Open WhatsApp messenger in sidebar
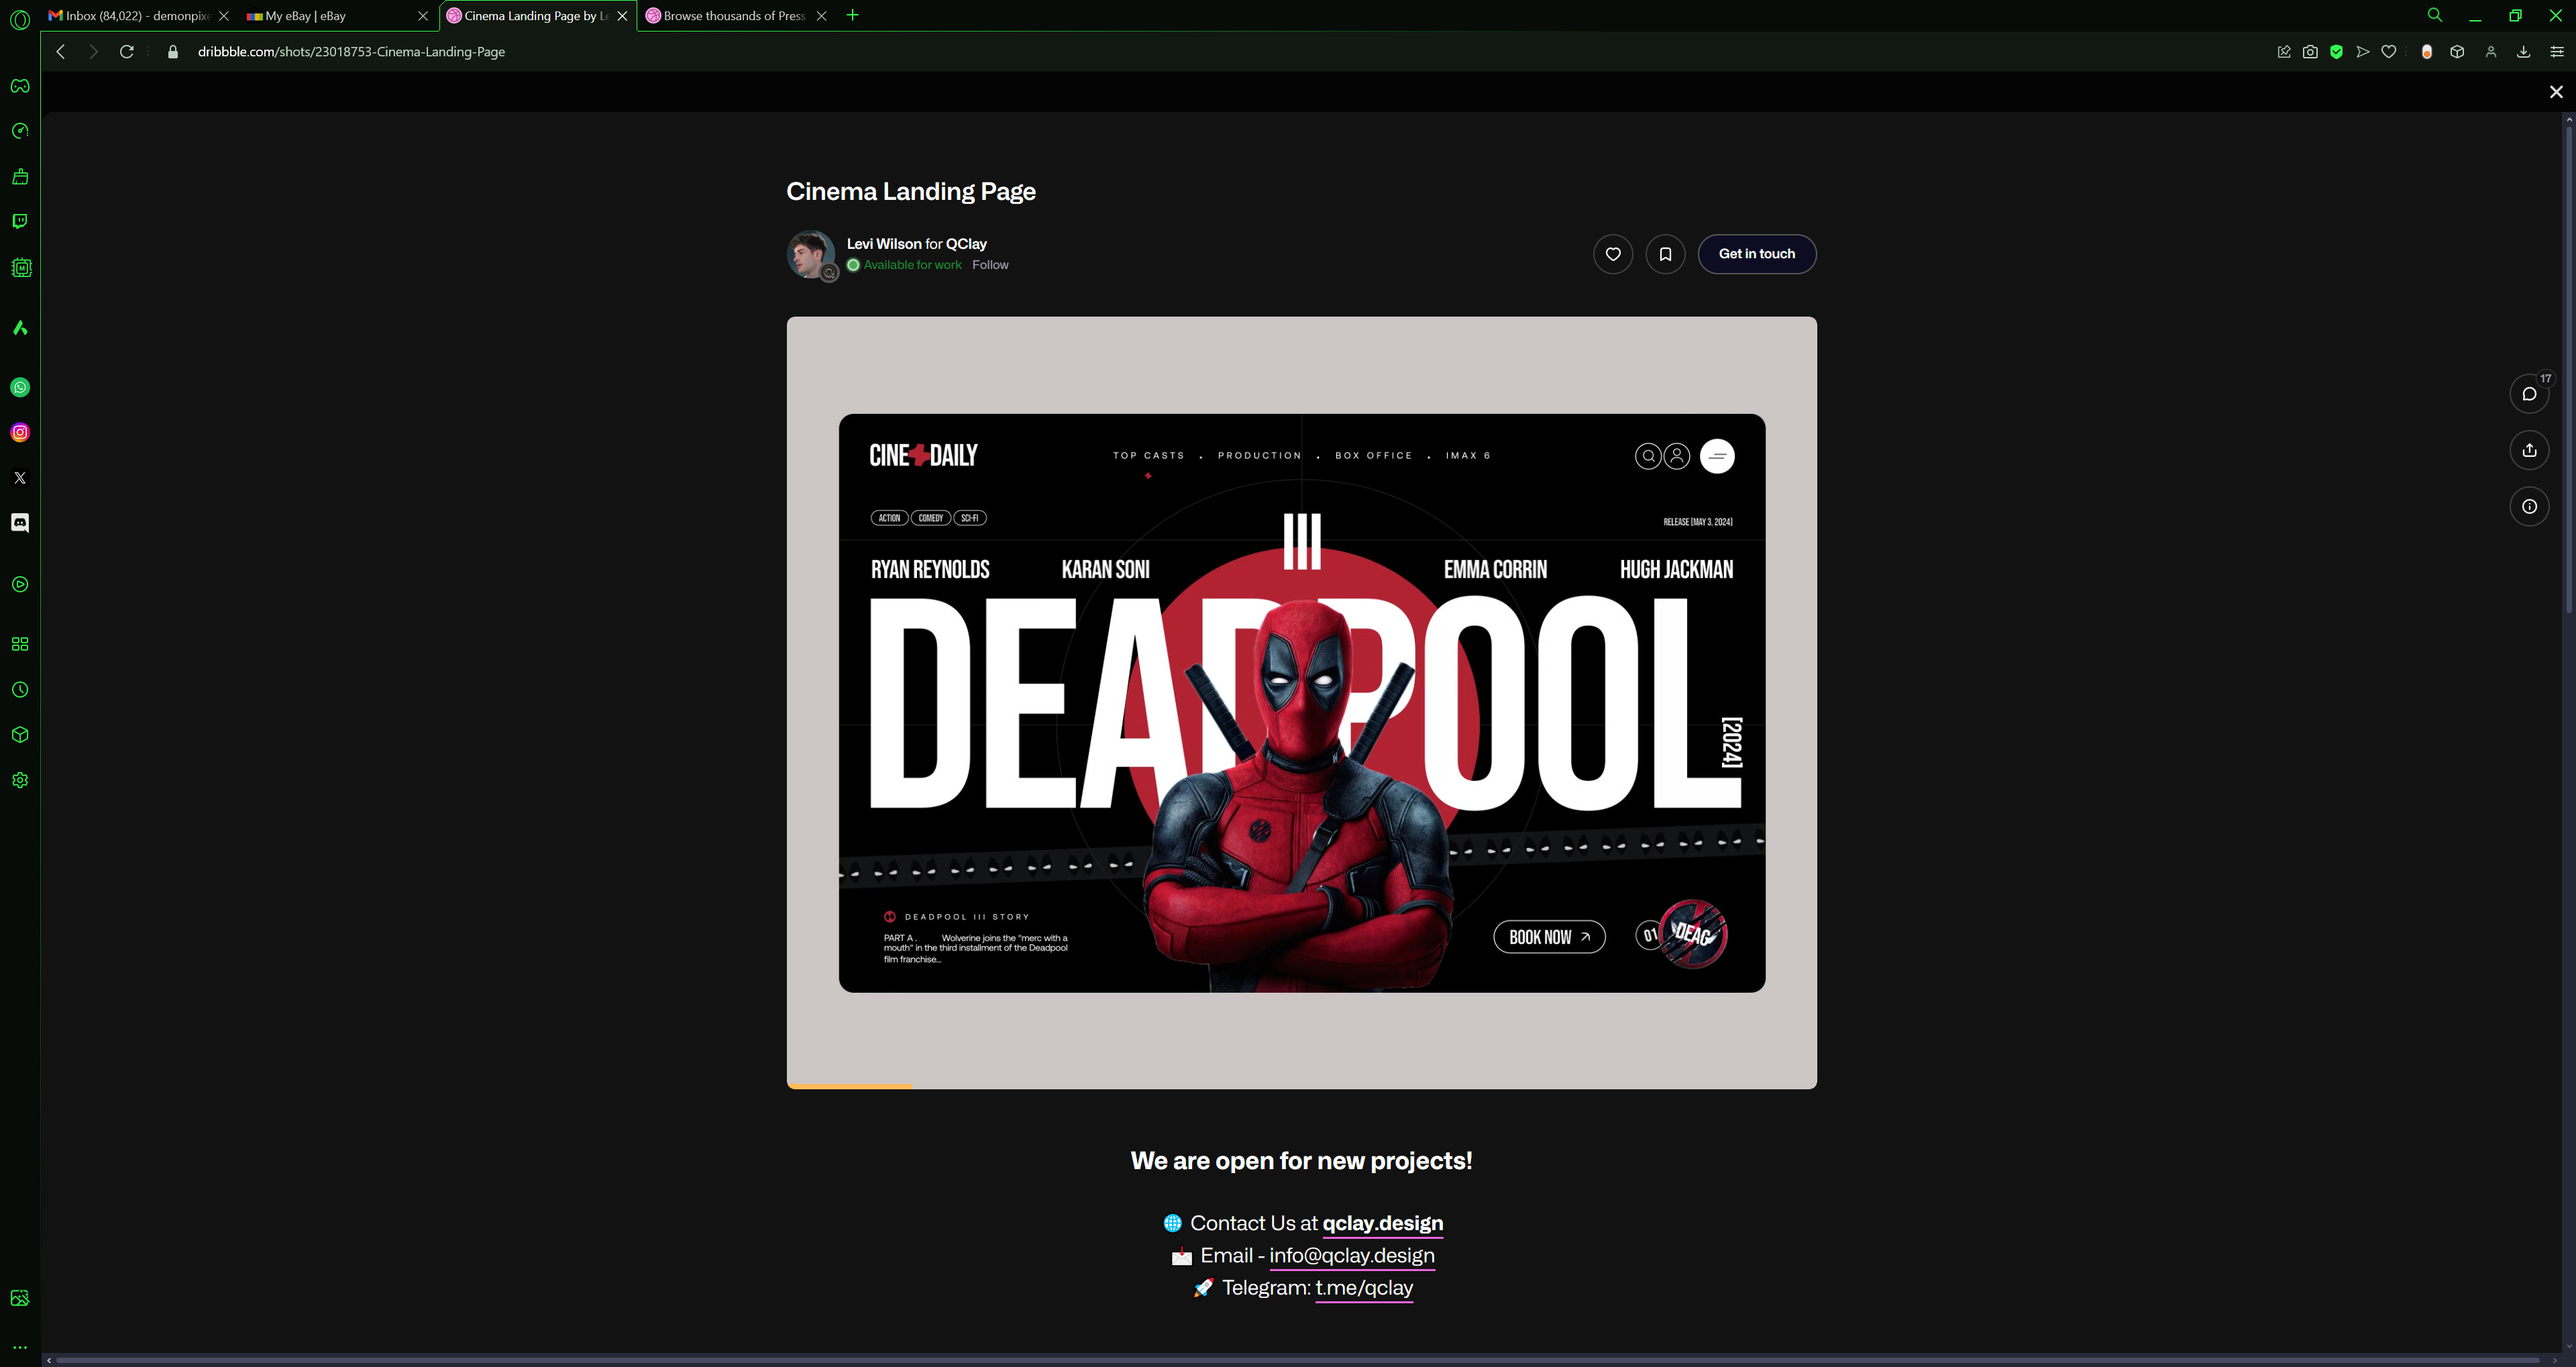2576x1367 pixels. (x=20, y=388)
